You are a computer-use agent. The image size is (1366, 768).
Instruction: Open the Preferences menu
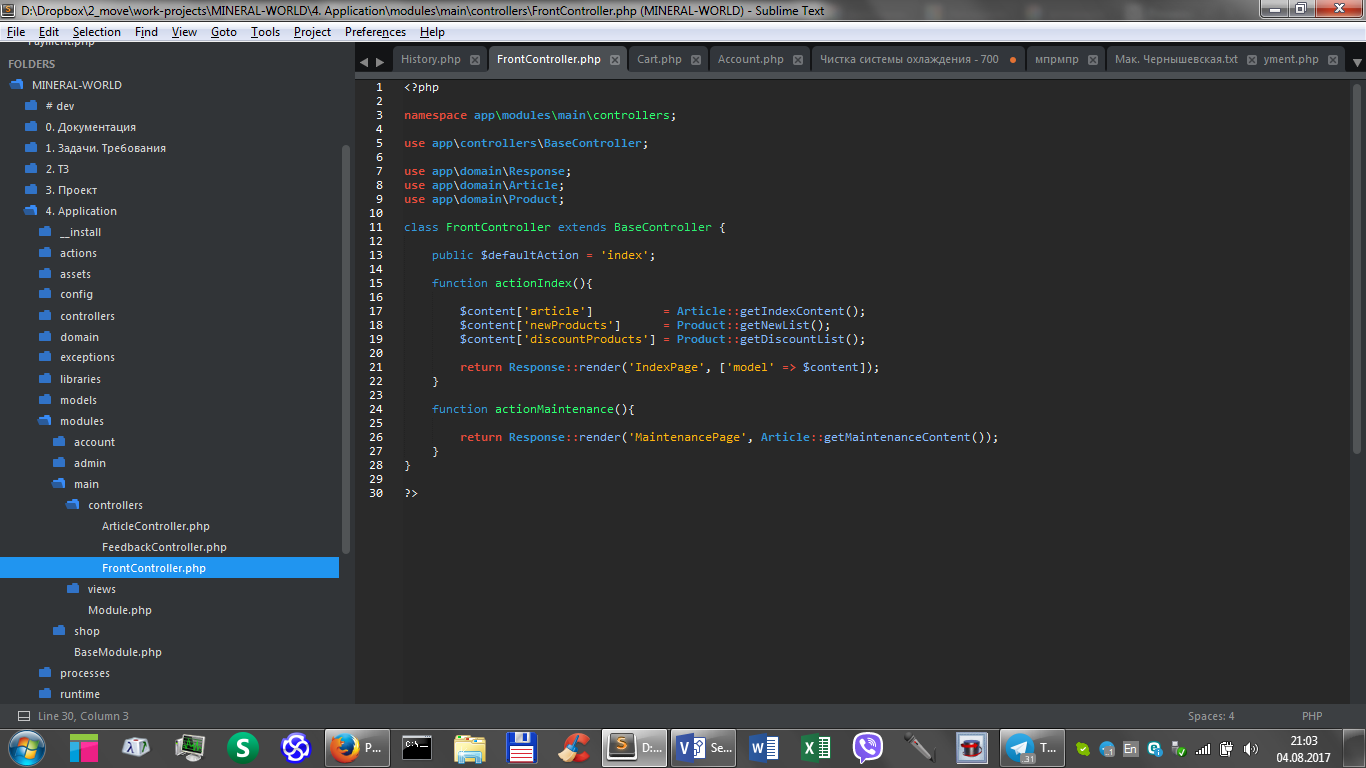(375, 32)
